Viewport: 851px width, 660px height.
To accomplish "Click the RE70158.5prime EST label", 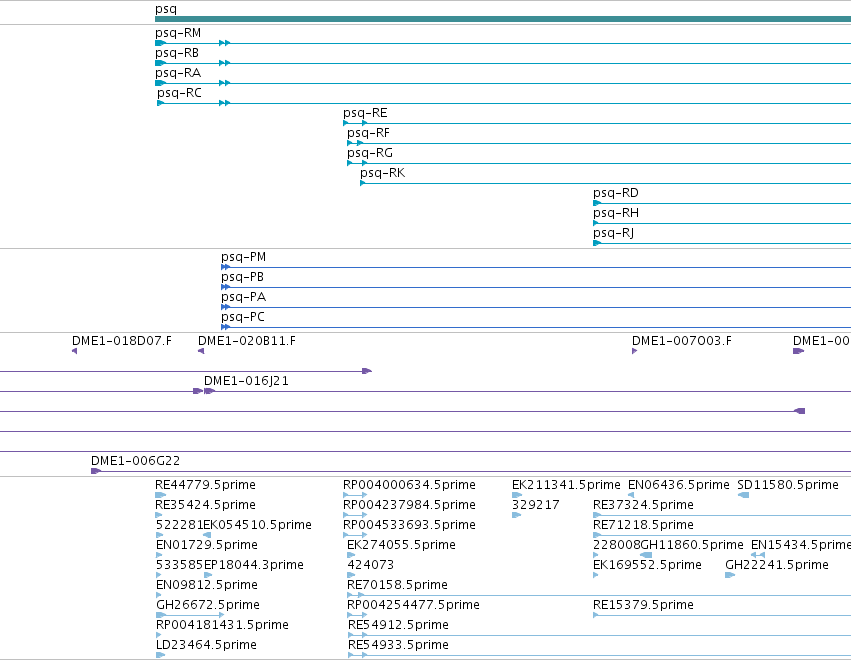I will click(397, 585).
